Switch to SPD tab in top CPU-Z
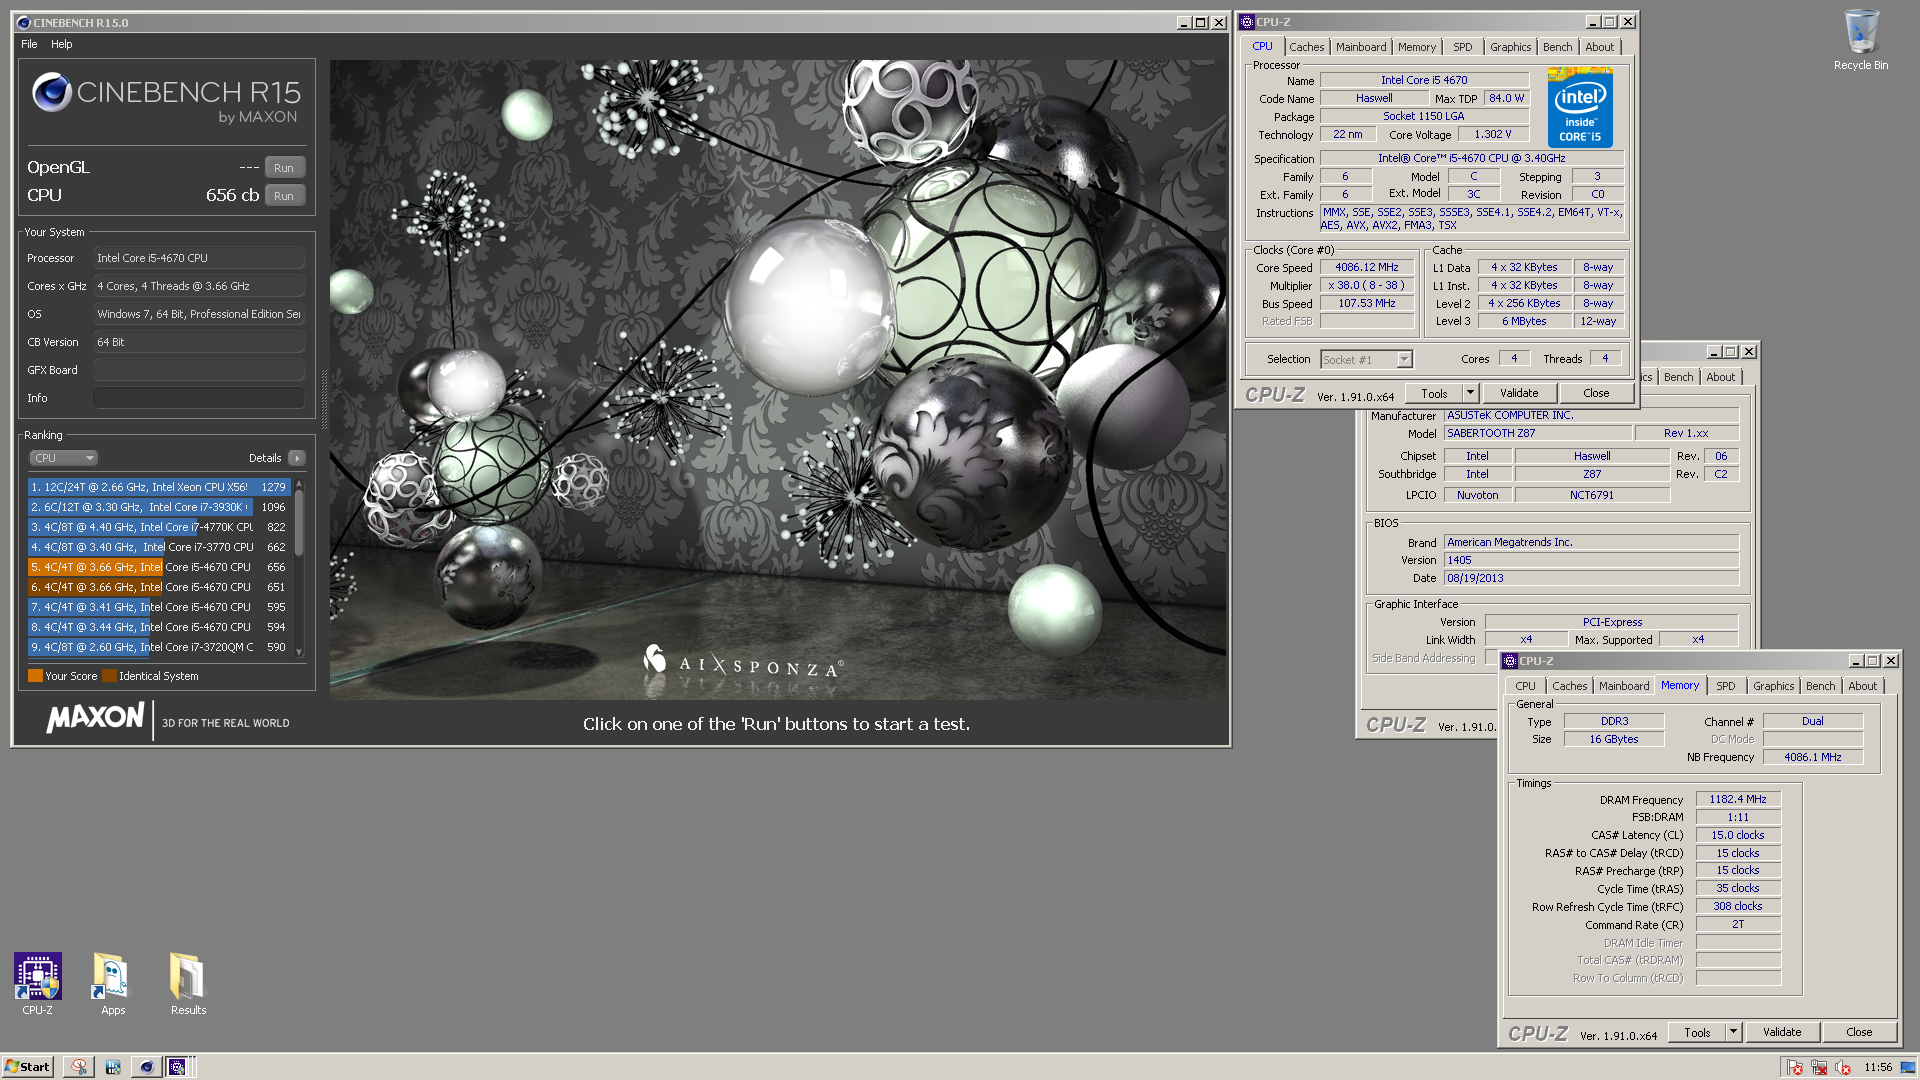Screen dimensions: 1920x1080 pos(1462,47)
